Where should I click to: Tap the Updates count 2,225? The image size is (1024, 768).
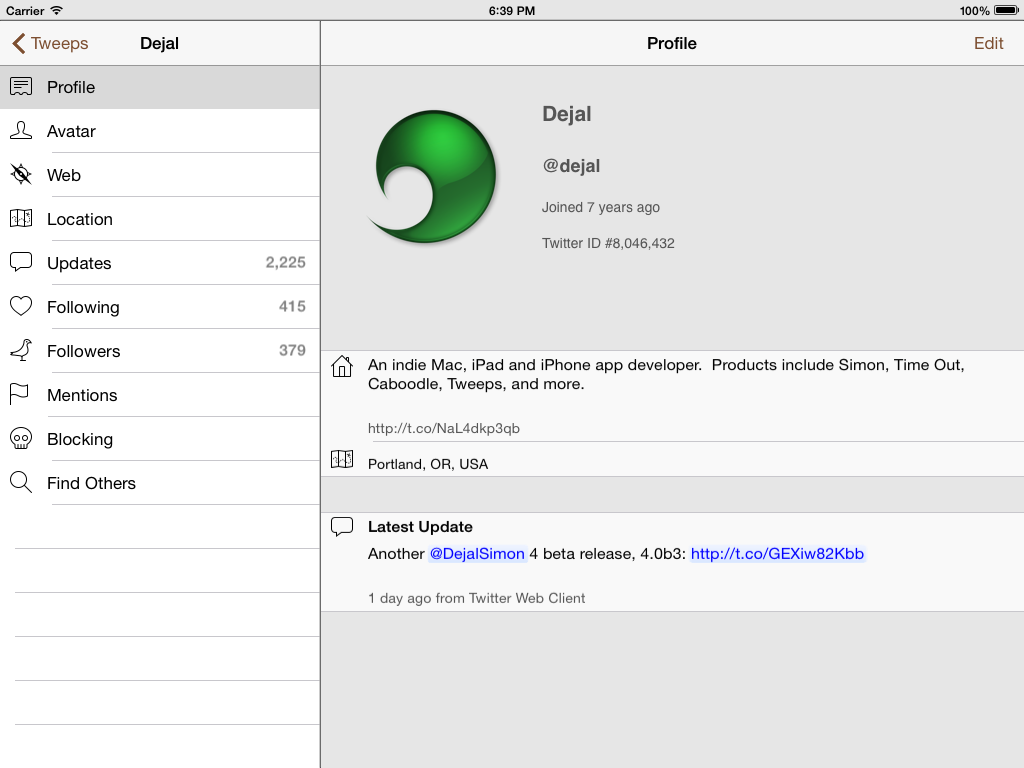point(285,263)
